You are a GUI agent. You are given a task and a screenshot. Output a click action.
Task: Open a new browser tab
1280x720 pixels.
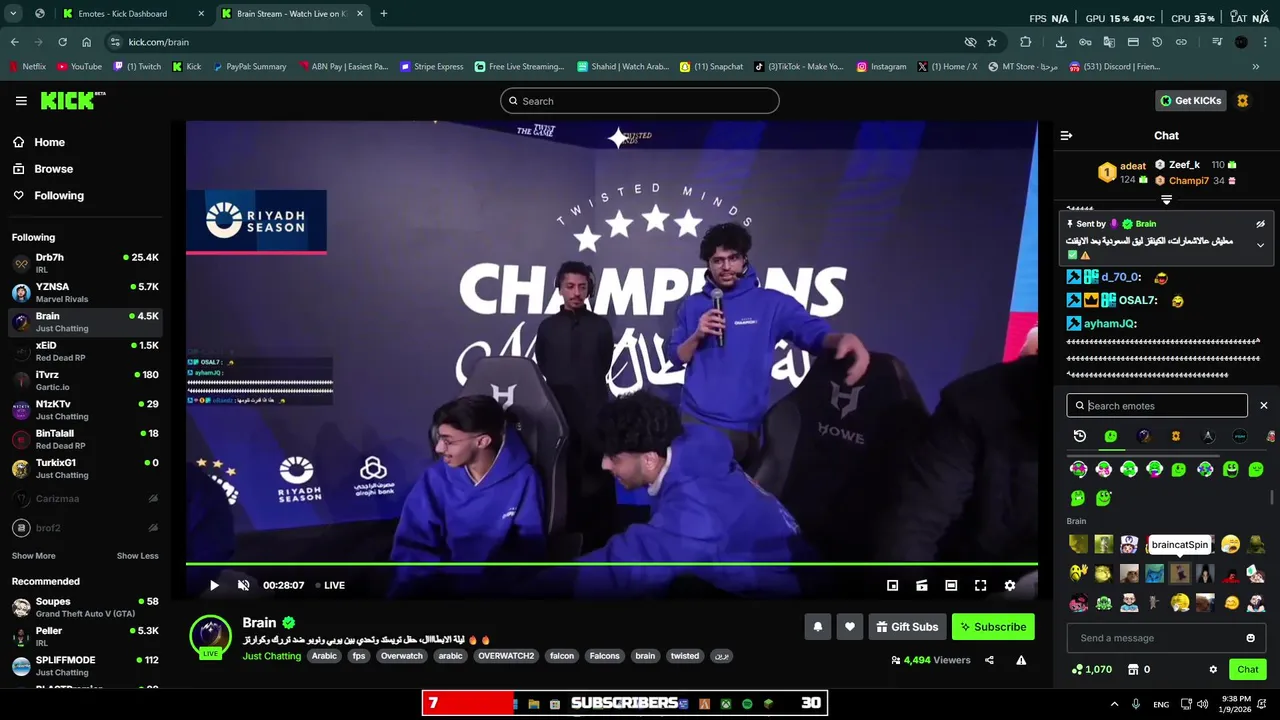(384, 14)
